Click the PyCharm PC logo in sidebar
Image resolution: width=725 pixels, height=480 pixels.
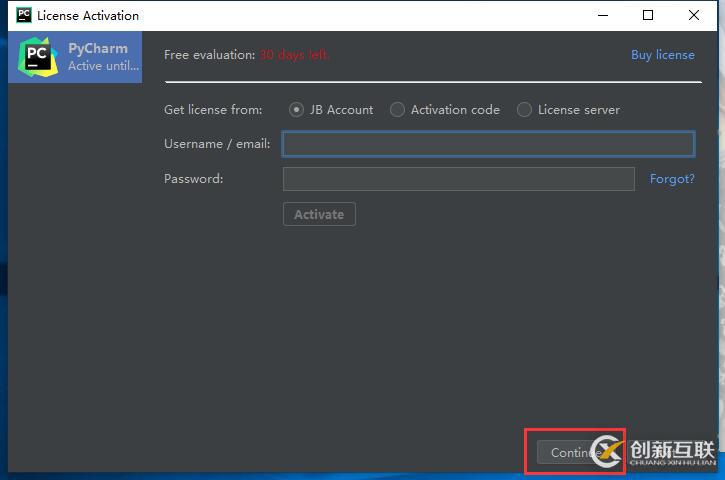point(38,57)
